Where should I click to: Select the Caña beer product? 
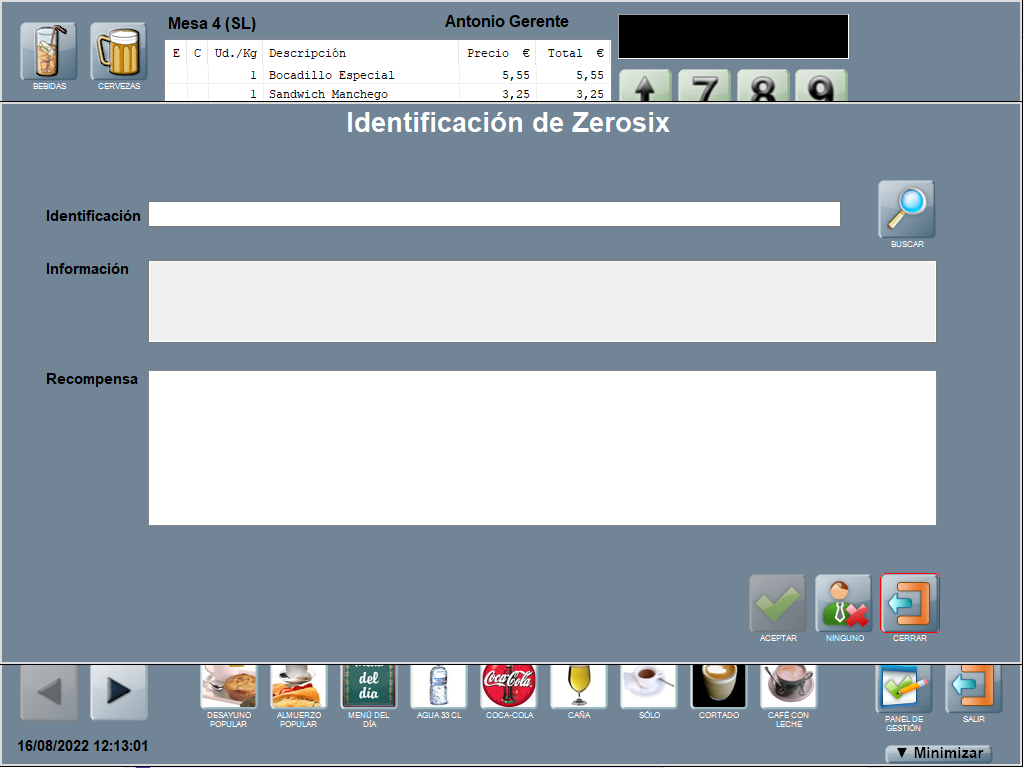pos(578,687)
